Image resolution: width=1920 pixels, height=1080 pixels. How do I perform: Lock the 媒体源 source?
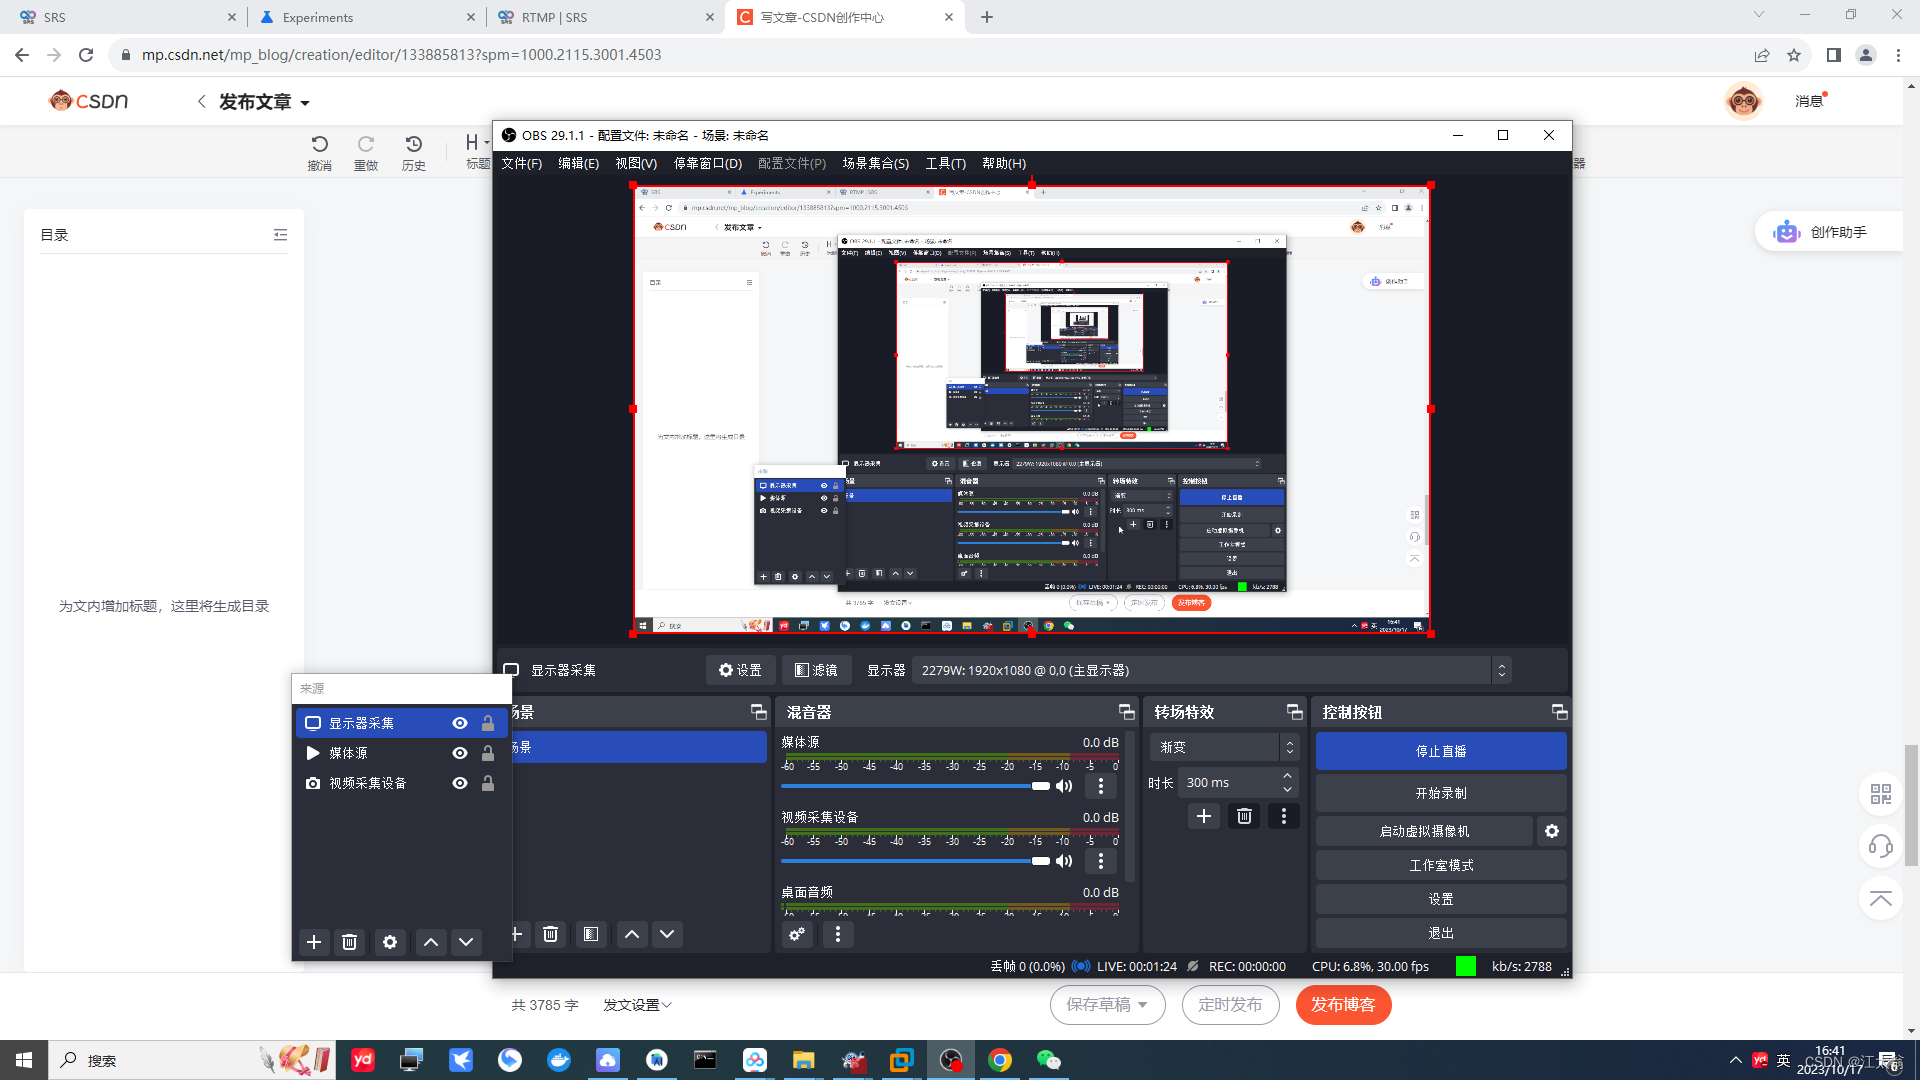pyautogui.click(x=488, y=753)
